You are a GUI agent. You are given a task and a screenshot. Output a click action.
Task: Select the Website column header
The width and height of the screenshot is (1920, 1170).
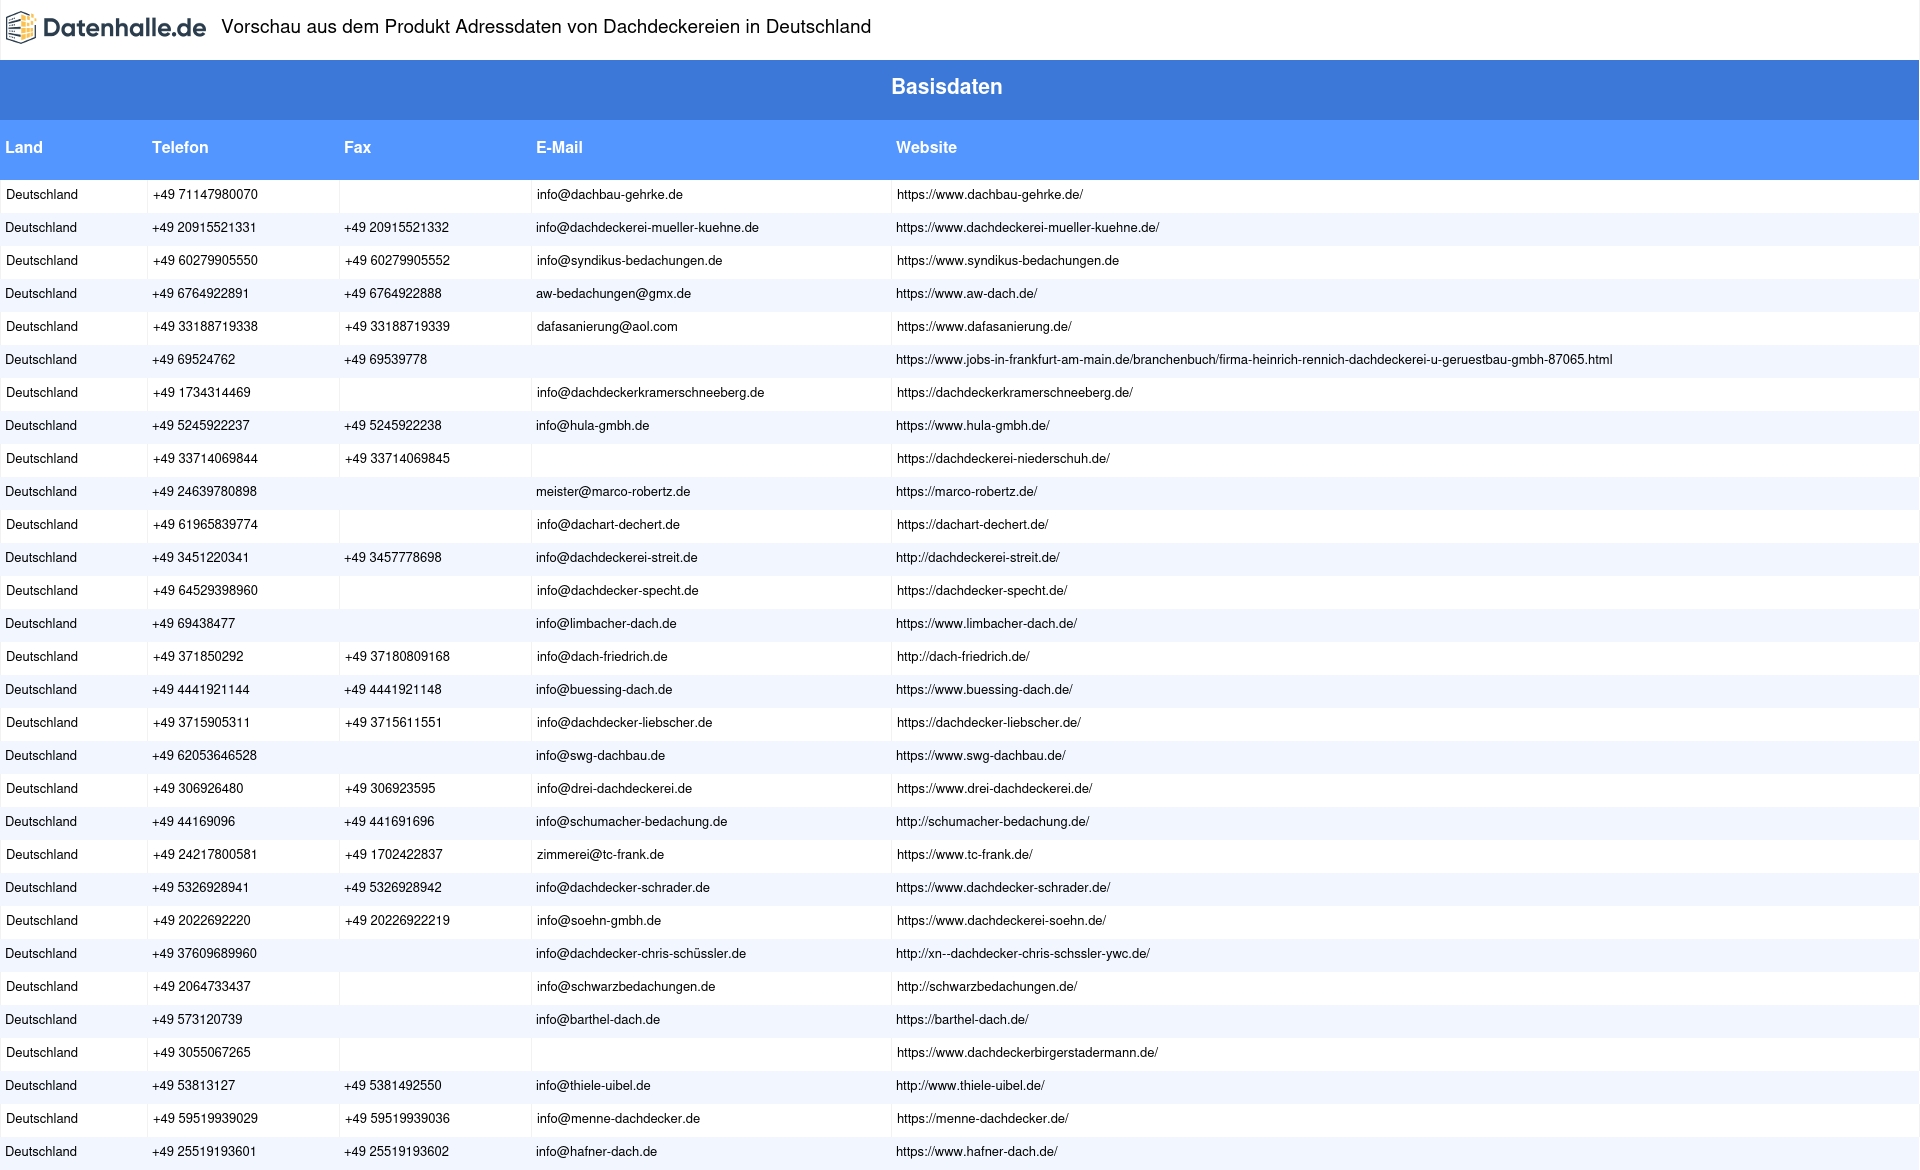coord(926,147)
